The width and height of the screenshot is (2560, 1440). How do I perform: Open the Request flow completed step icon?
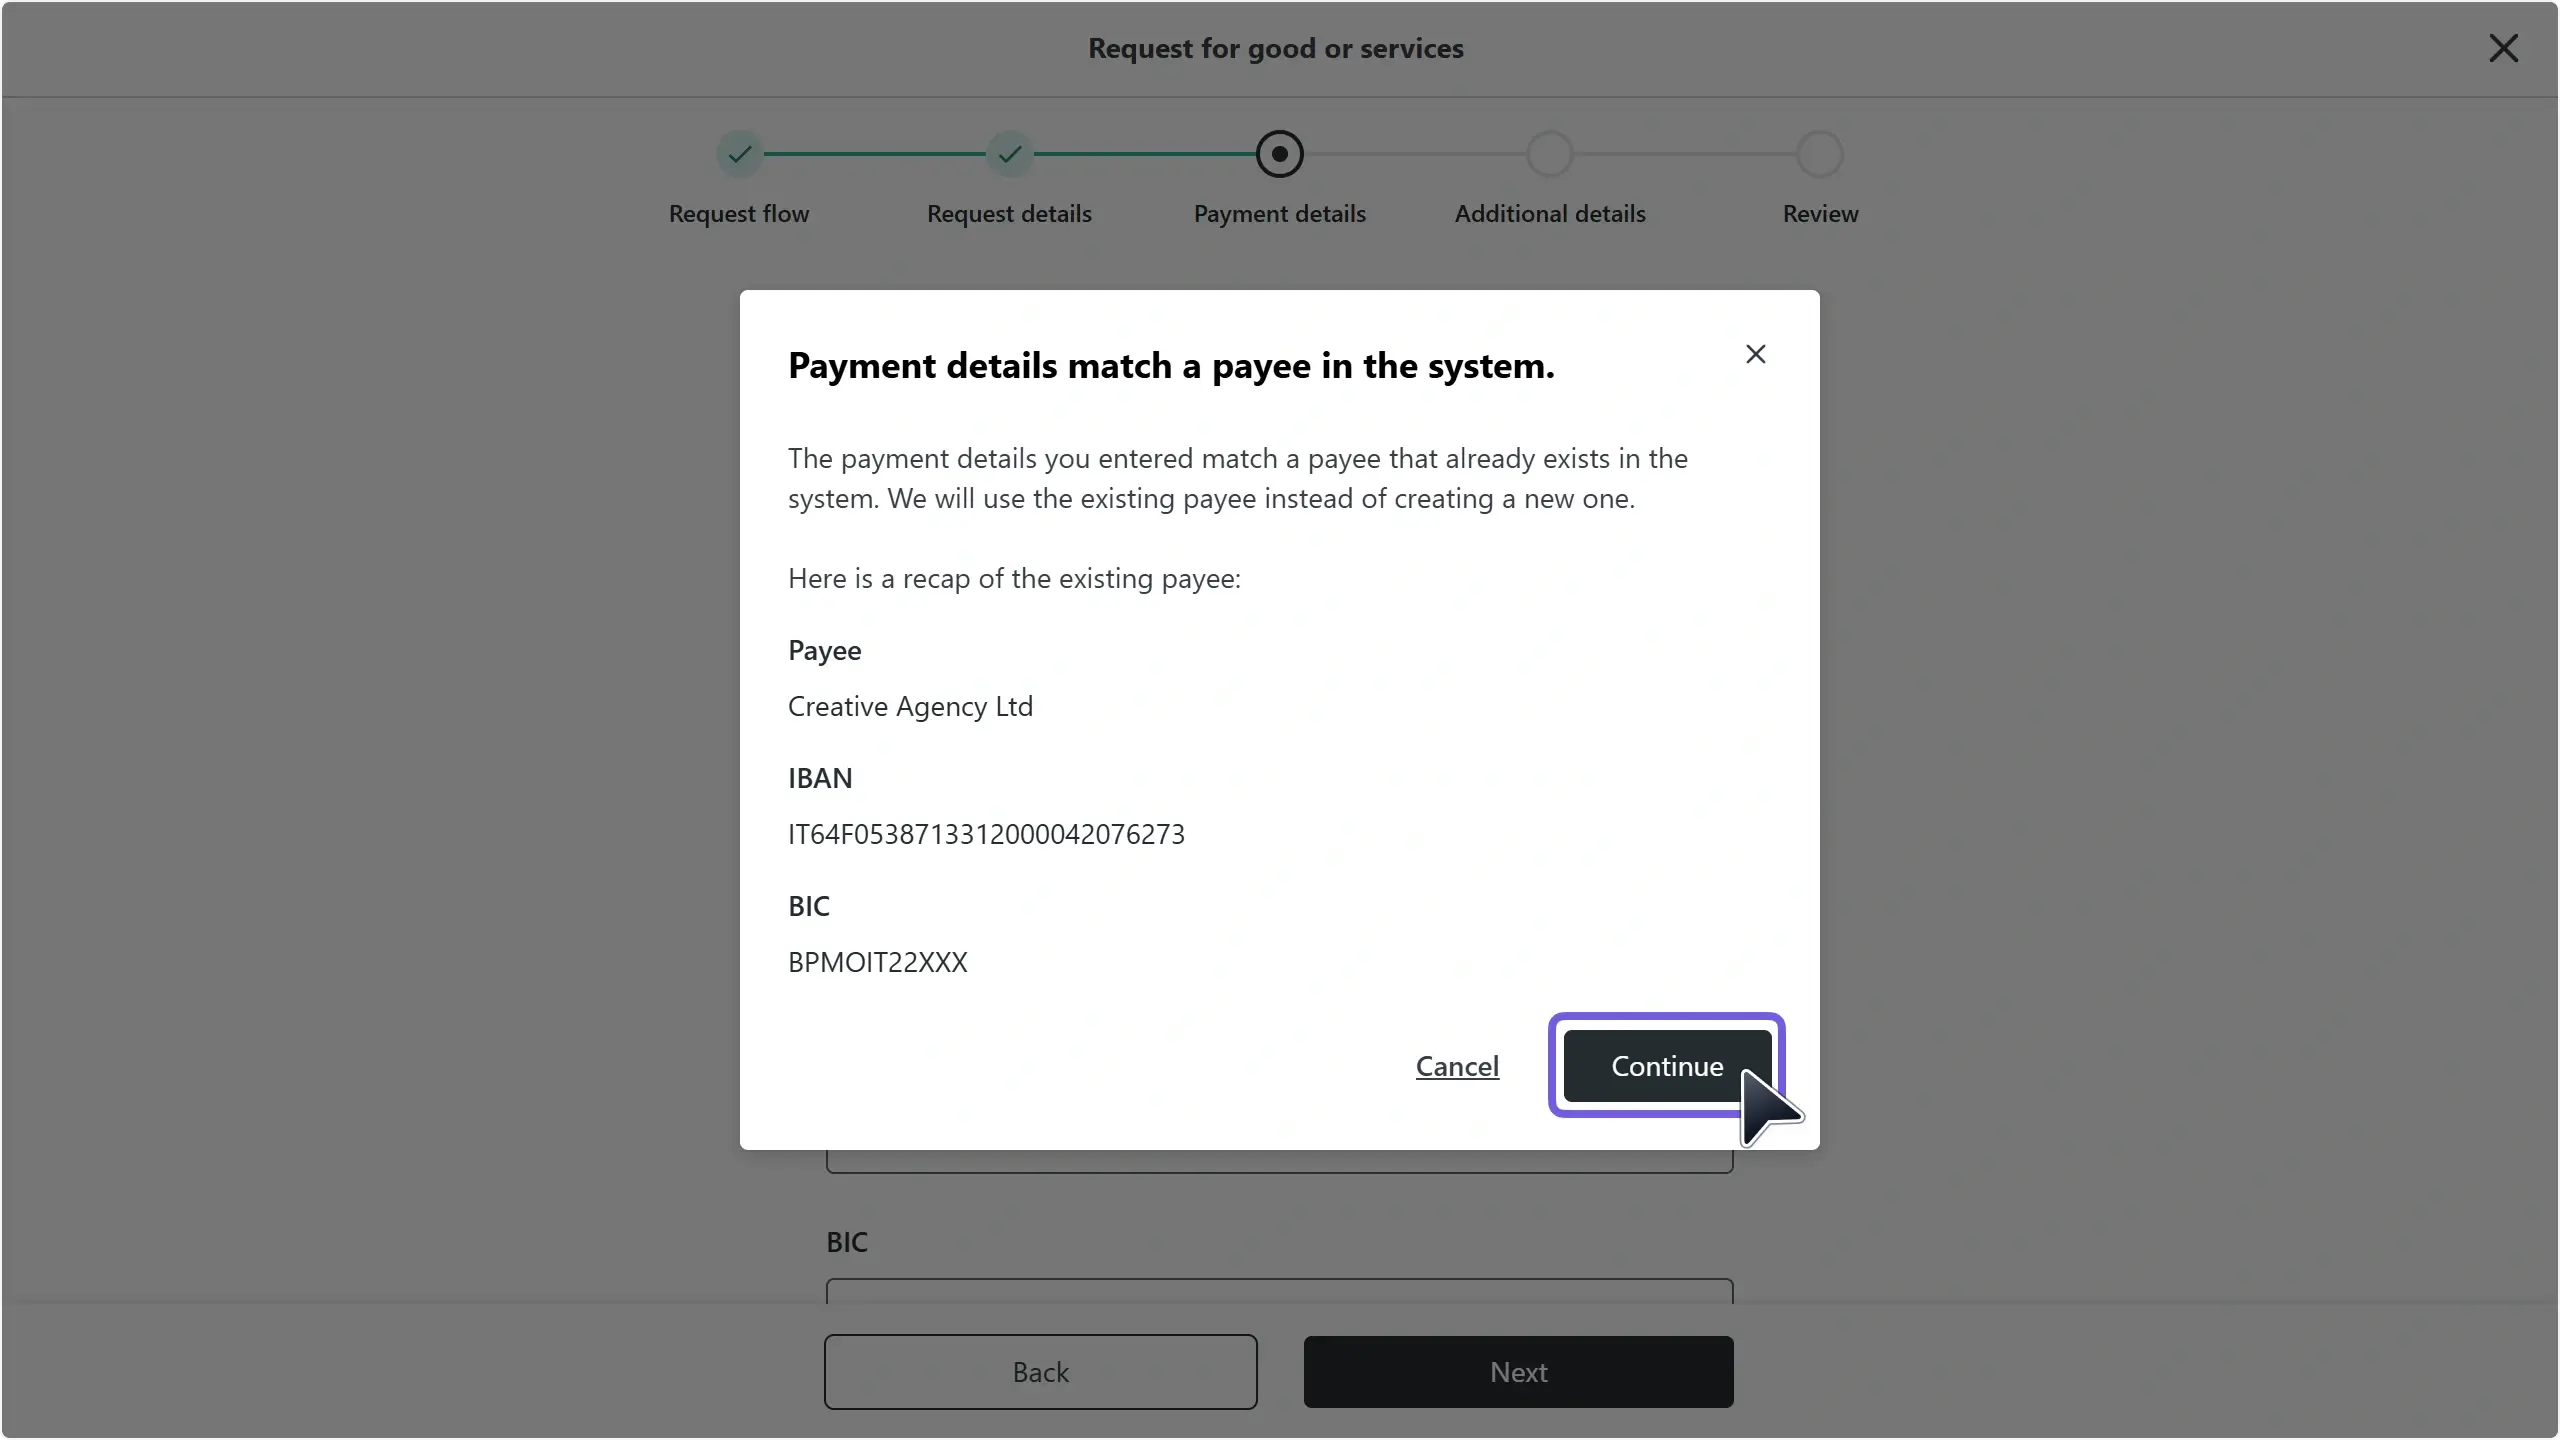[740, 154]
